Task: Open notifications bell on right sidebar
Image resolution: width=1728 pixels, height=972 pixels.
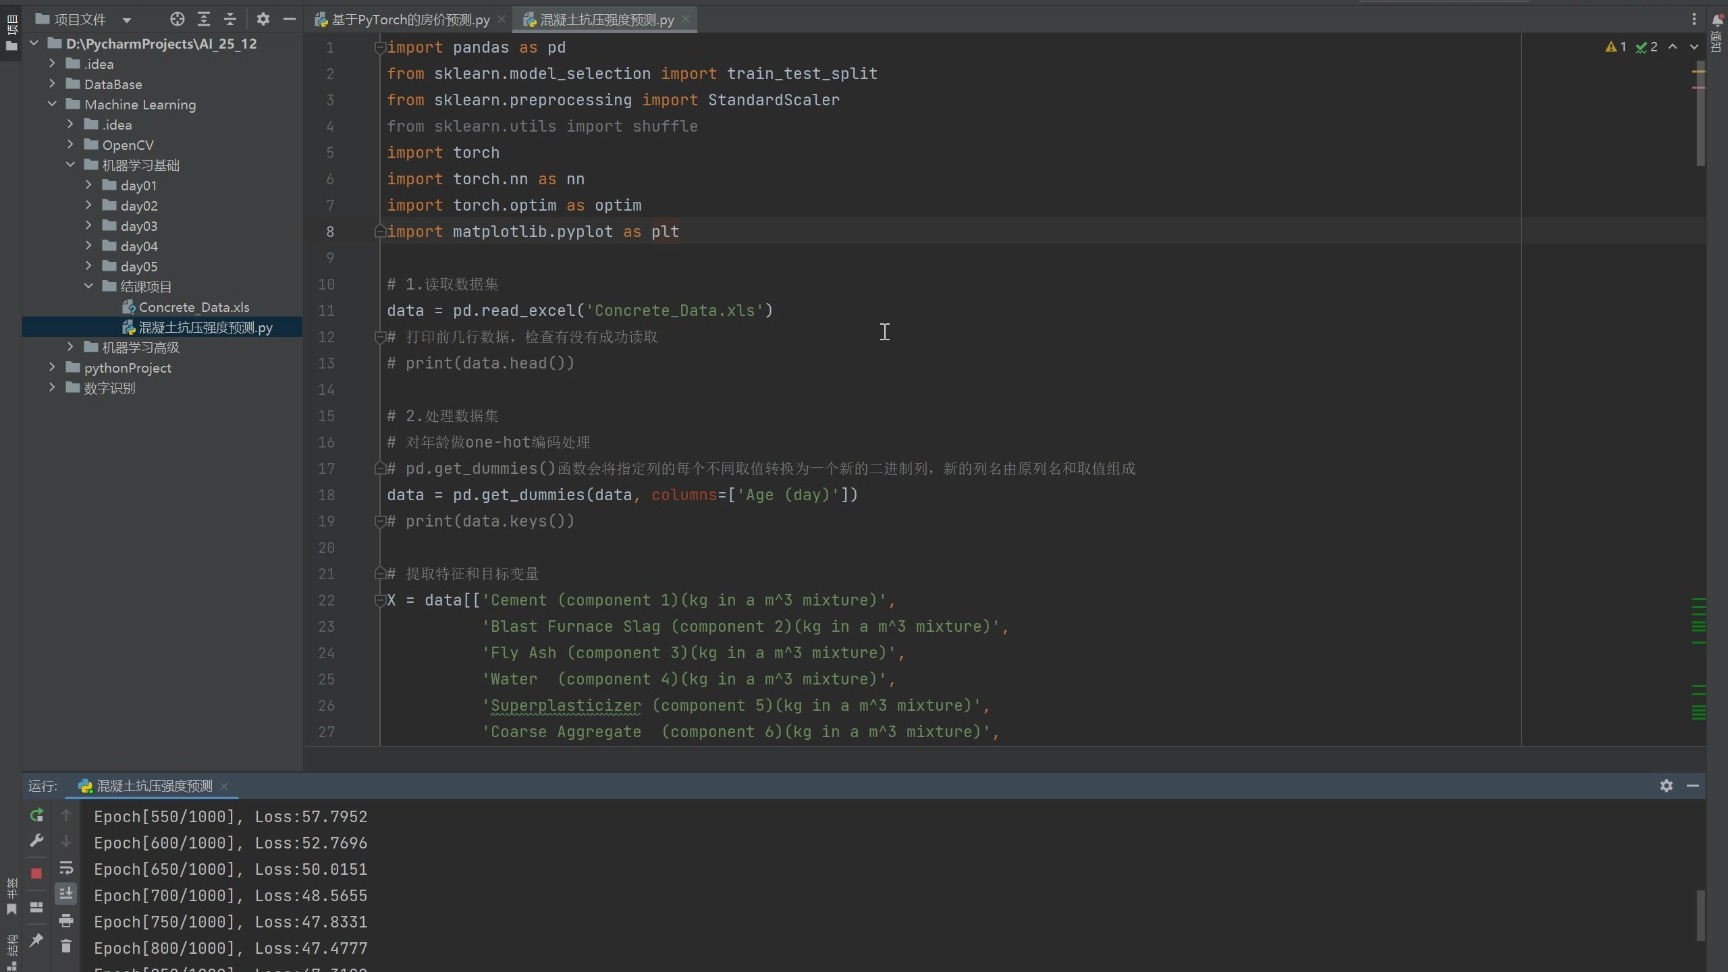Action: point(1717,20)
